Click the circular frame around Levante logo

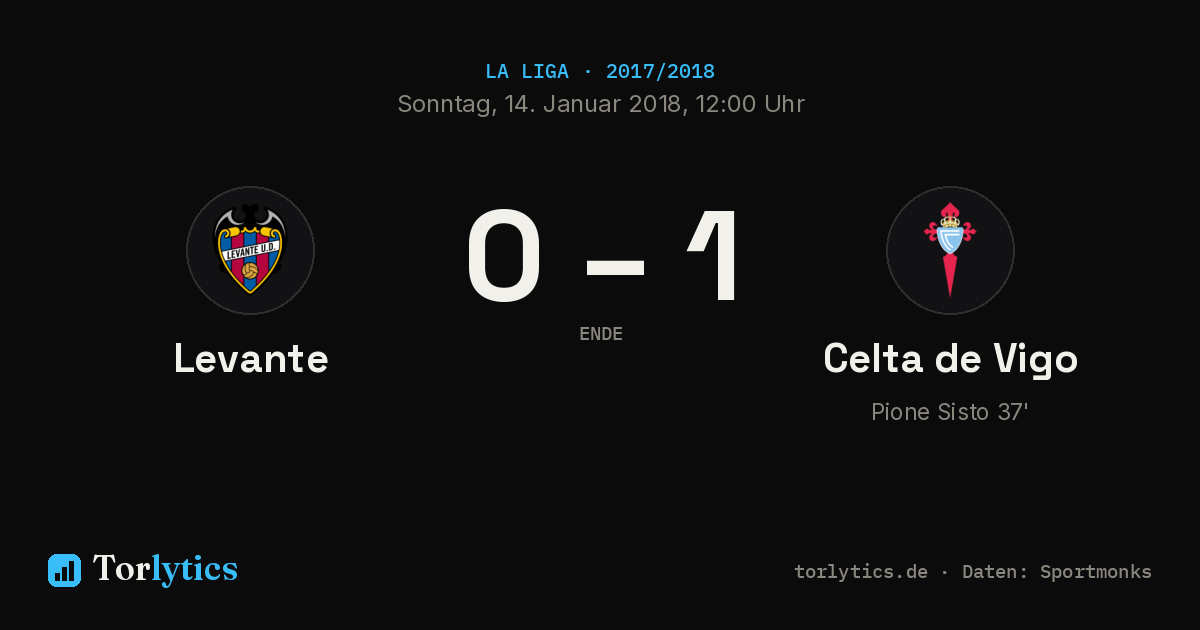pos(250,250)
